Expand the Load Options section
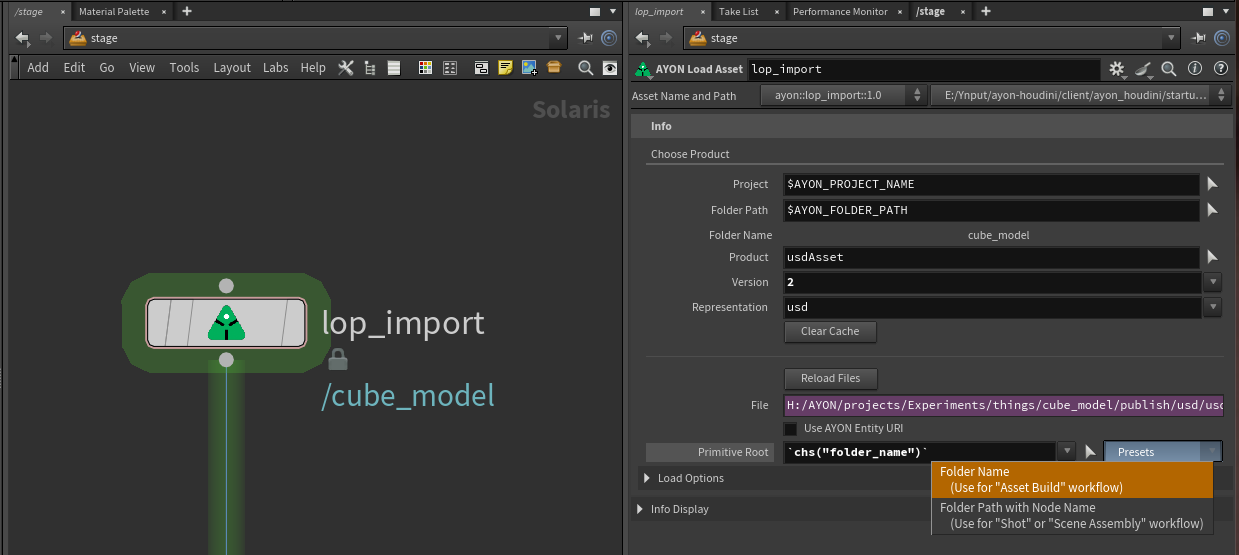The width and height of the screenshot is (1239, 555). tap(646, 478)
